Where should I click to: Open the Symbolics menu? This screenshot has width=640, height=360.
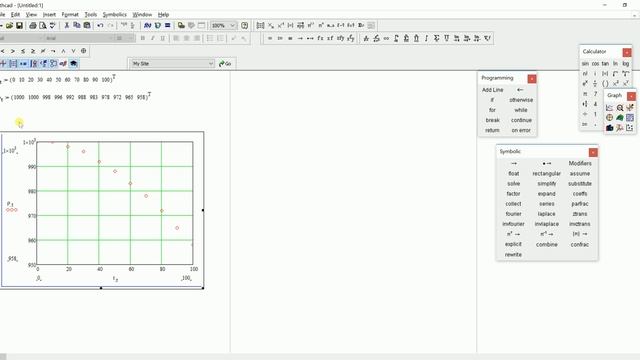click(x=114, y=14)
